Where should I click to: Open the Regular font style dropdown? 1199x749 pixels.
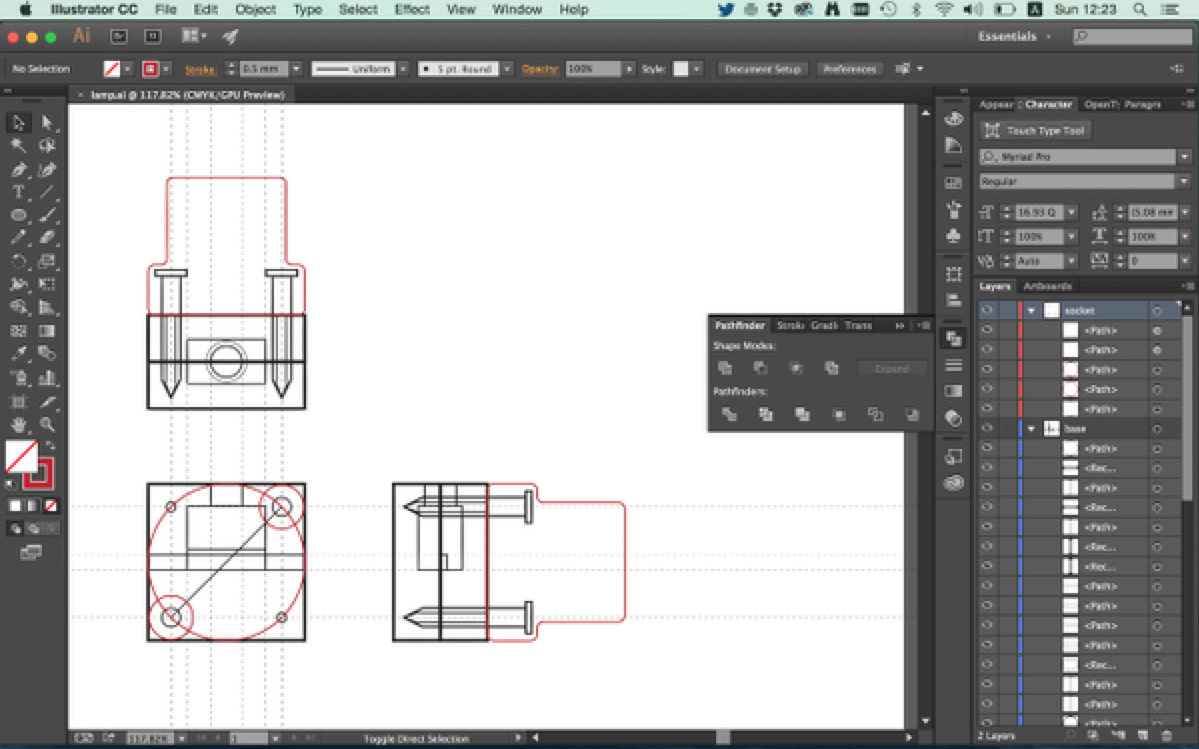[x=1184, y=182]
